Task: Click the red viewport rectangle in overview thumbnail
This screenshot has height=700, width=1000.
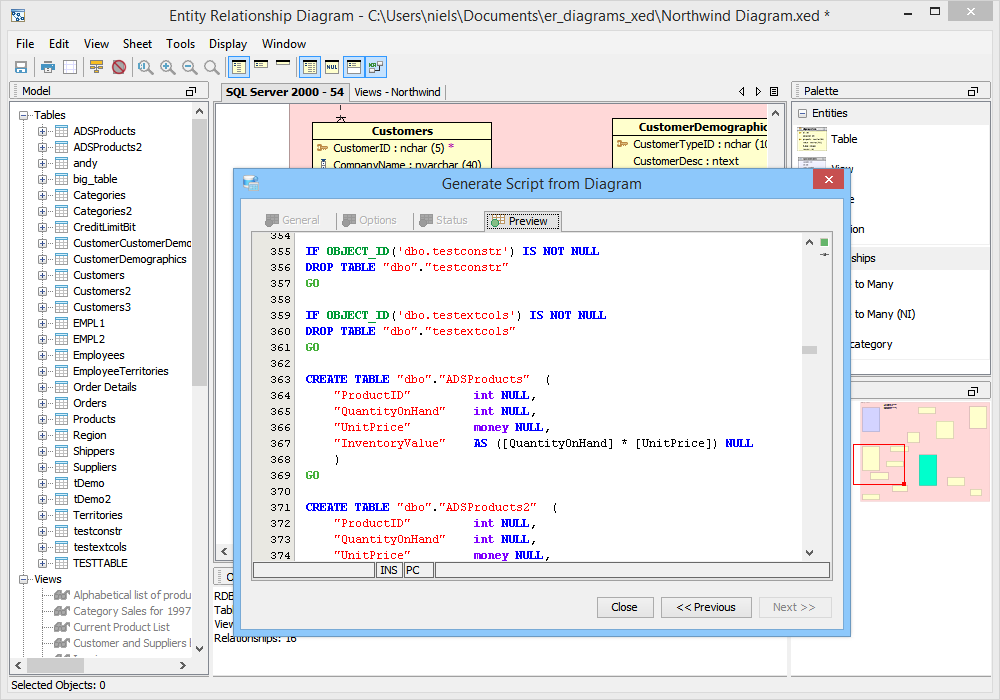Action: coord(878,465)
